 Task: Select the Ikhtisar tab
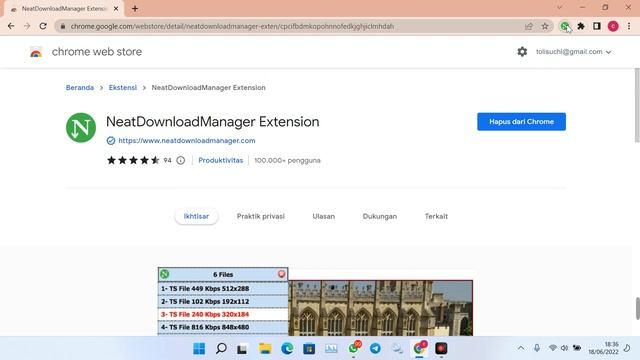196,216
